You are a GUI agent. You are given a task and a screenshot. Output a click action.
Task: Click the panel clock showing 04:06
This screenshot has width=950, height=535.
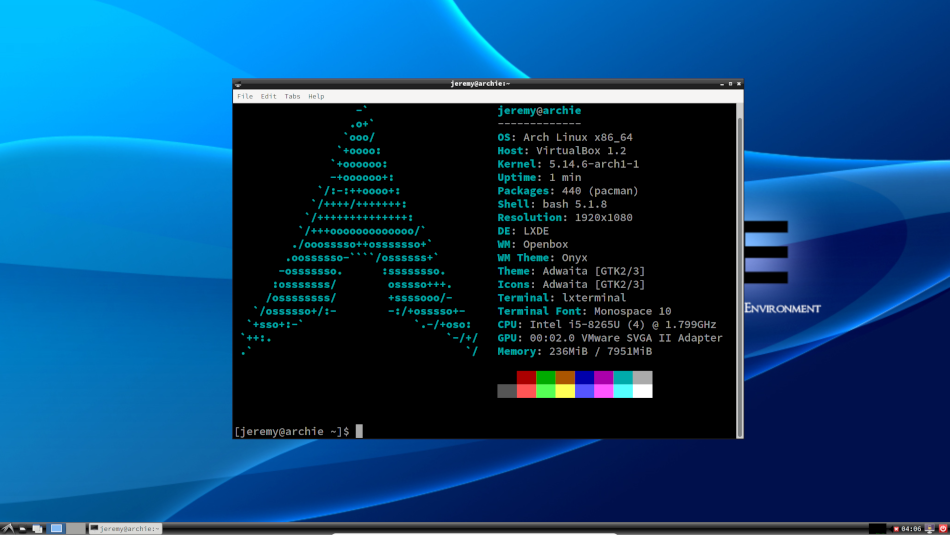coord(911,529)
